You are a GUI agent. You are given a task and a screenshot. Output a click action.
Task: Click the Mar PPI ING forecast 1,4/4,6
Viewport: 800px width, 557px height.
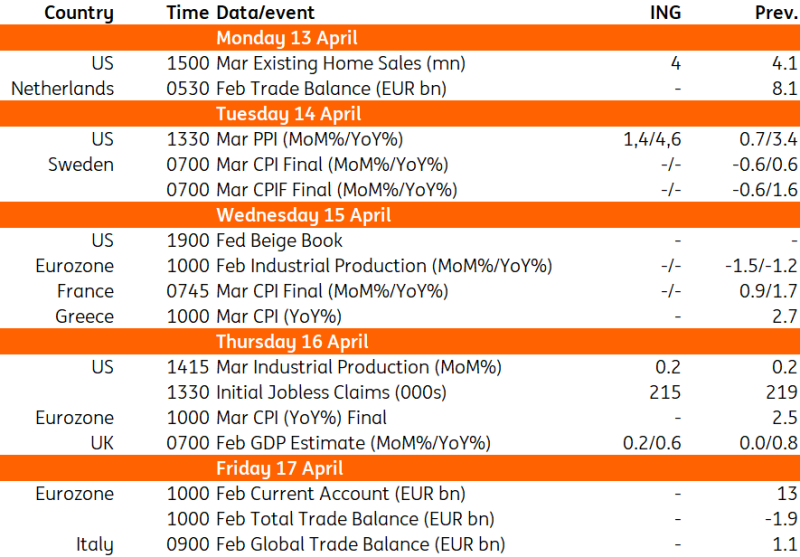coord(652,139)
